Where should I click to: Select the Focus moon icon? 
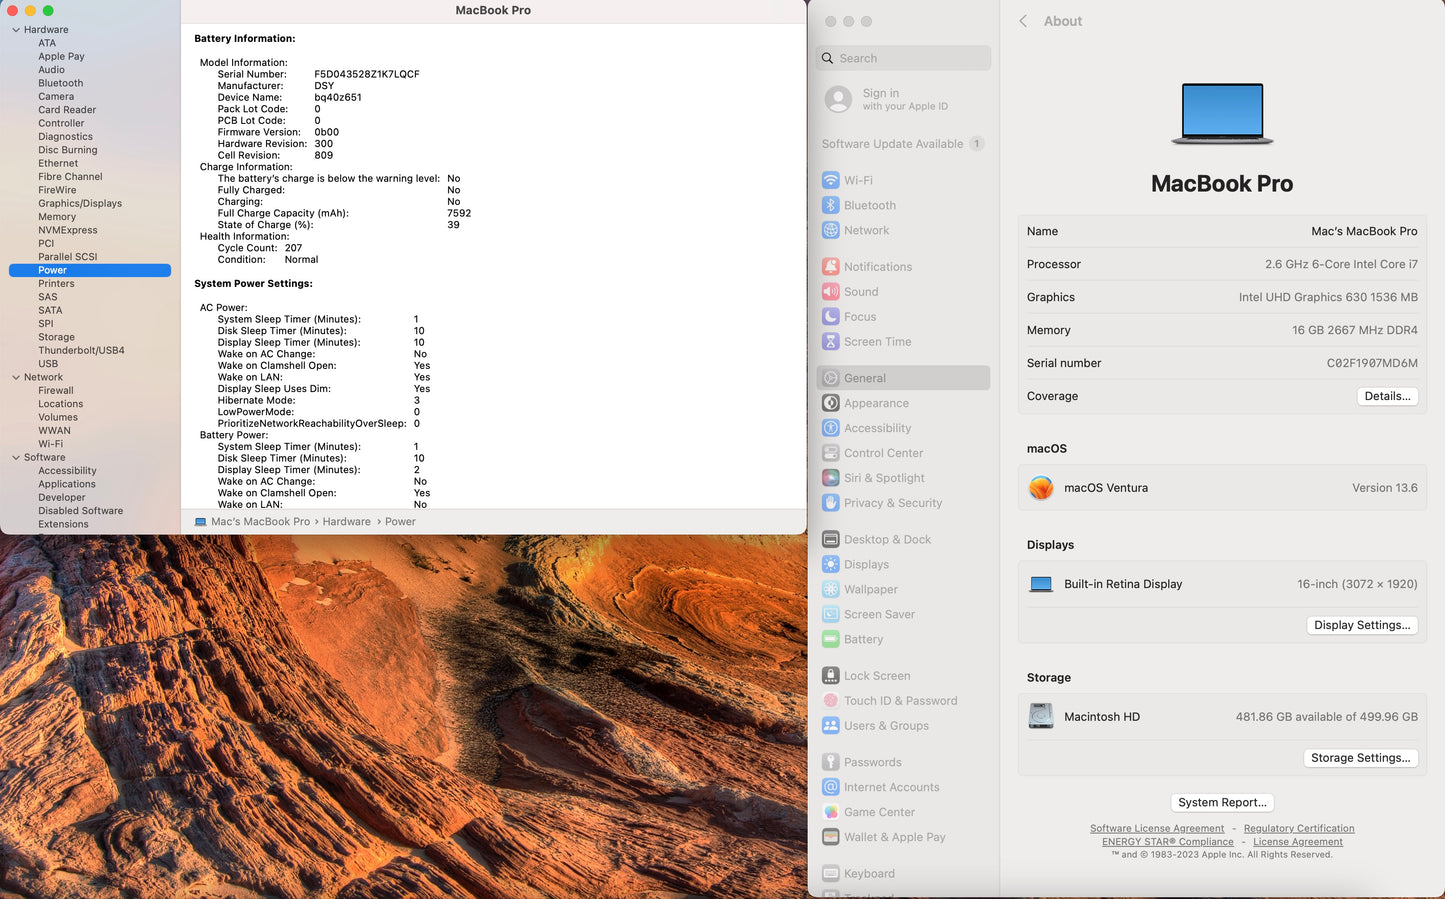click(830, 317)
